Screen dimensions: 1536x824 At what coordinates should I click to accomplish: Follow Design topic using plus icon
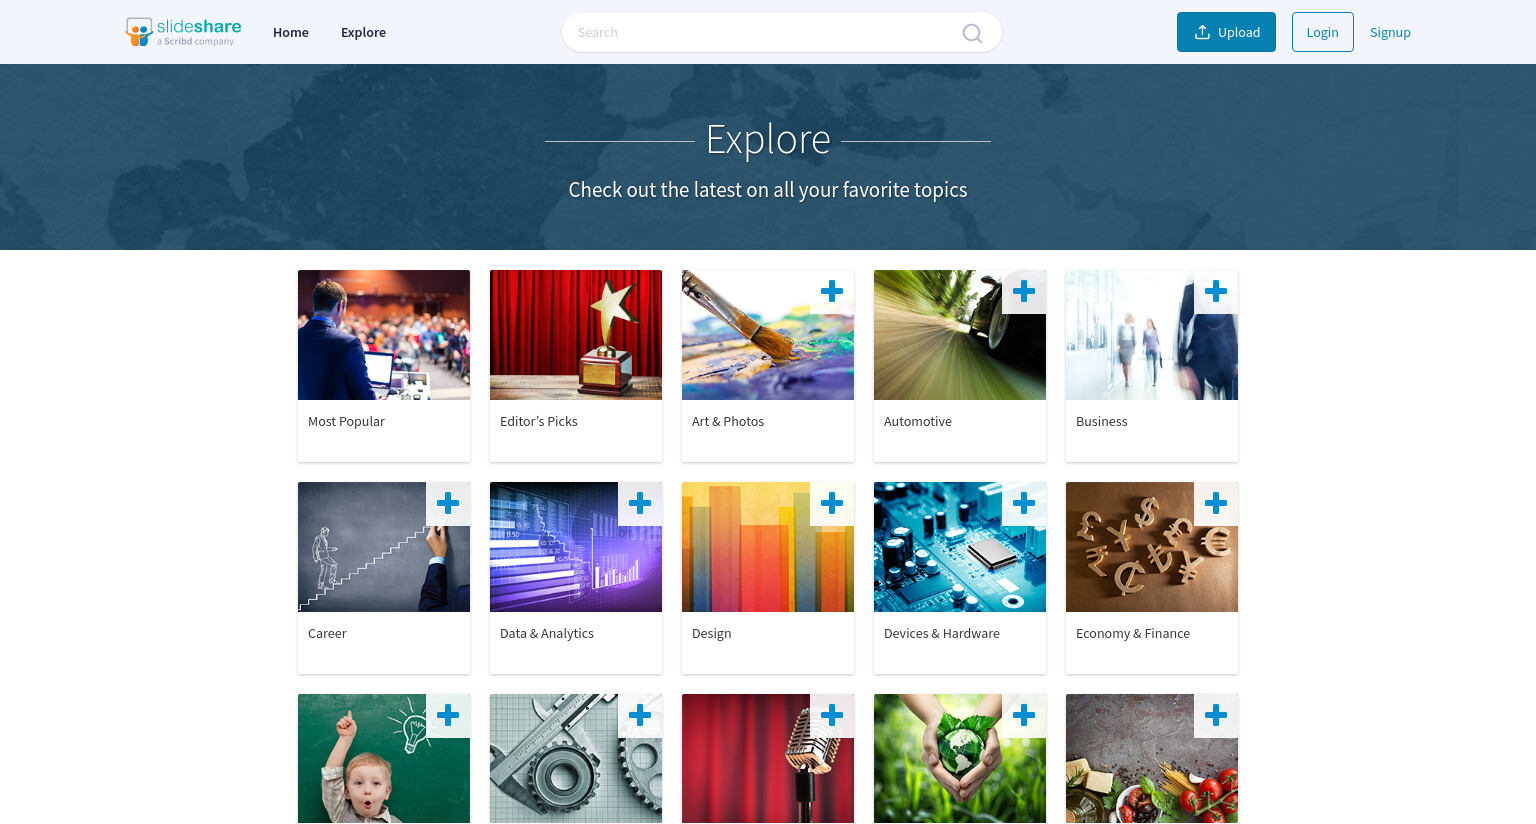pyautogui.click(x=832, y=503)
